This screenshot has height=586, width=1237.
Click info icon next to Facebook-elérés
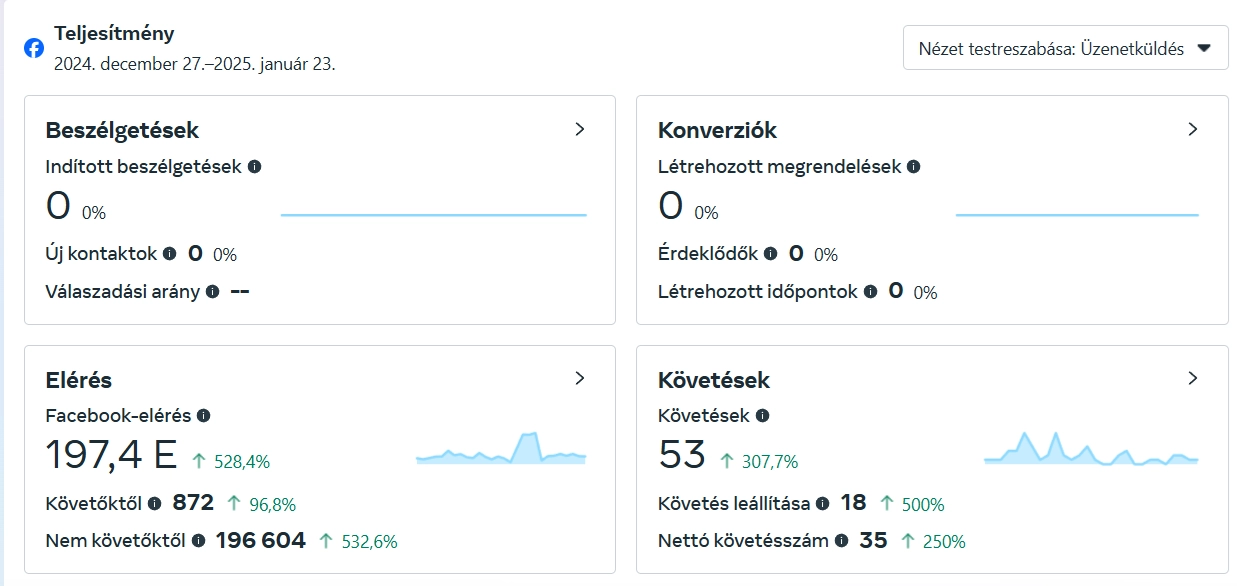[203, 415]
